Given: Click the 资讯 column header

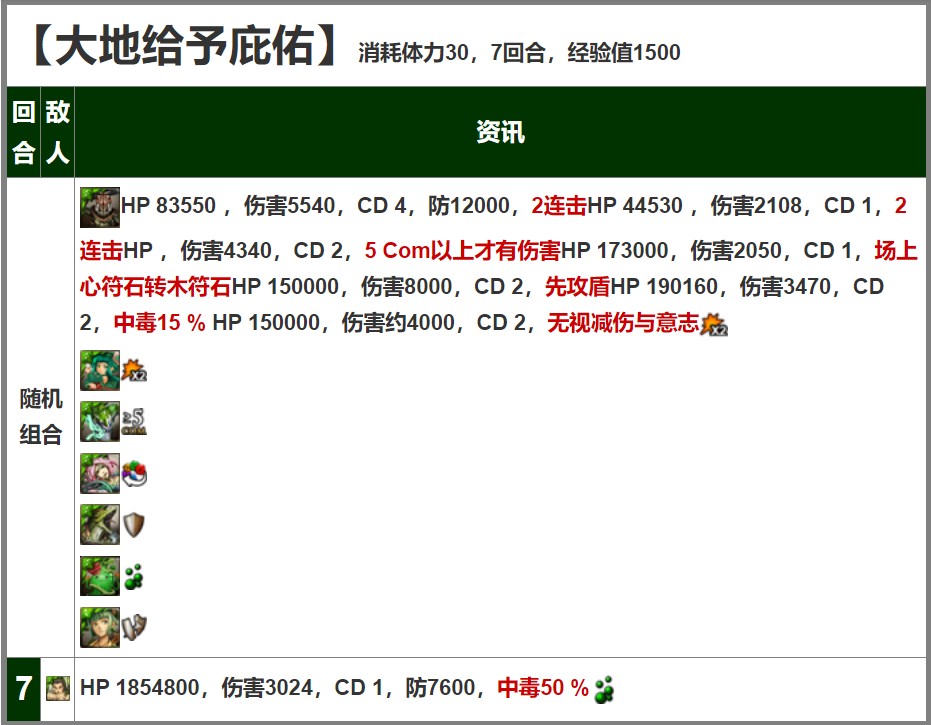Looking at the screenshot, I should [500, 132].
